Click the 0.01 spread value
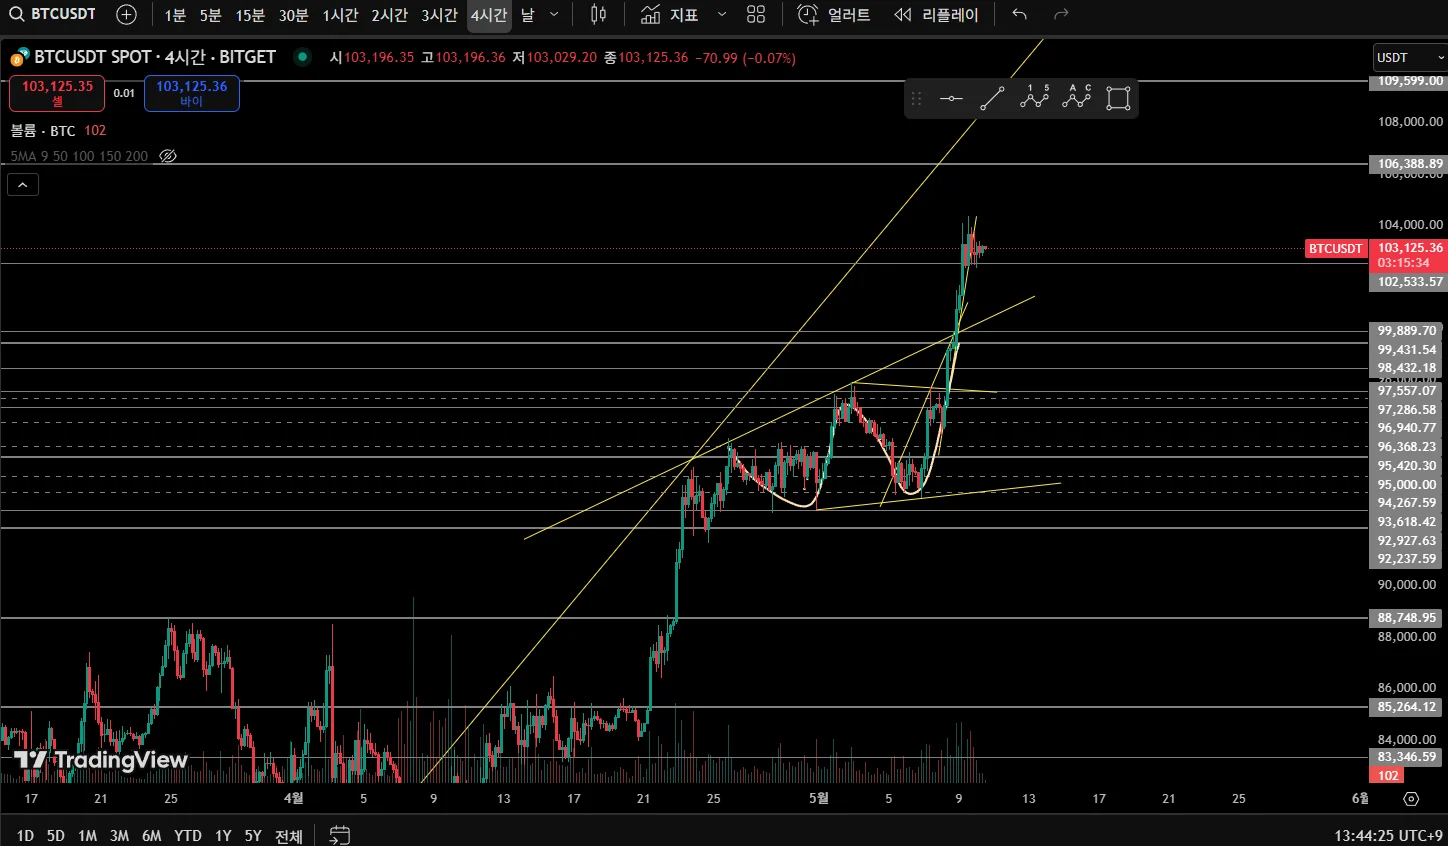 (124, 93)
